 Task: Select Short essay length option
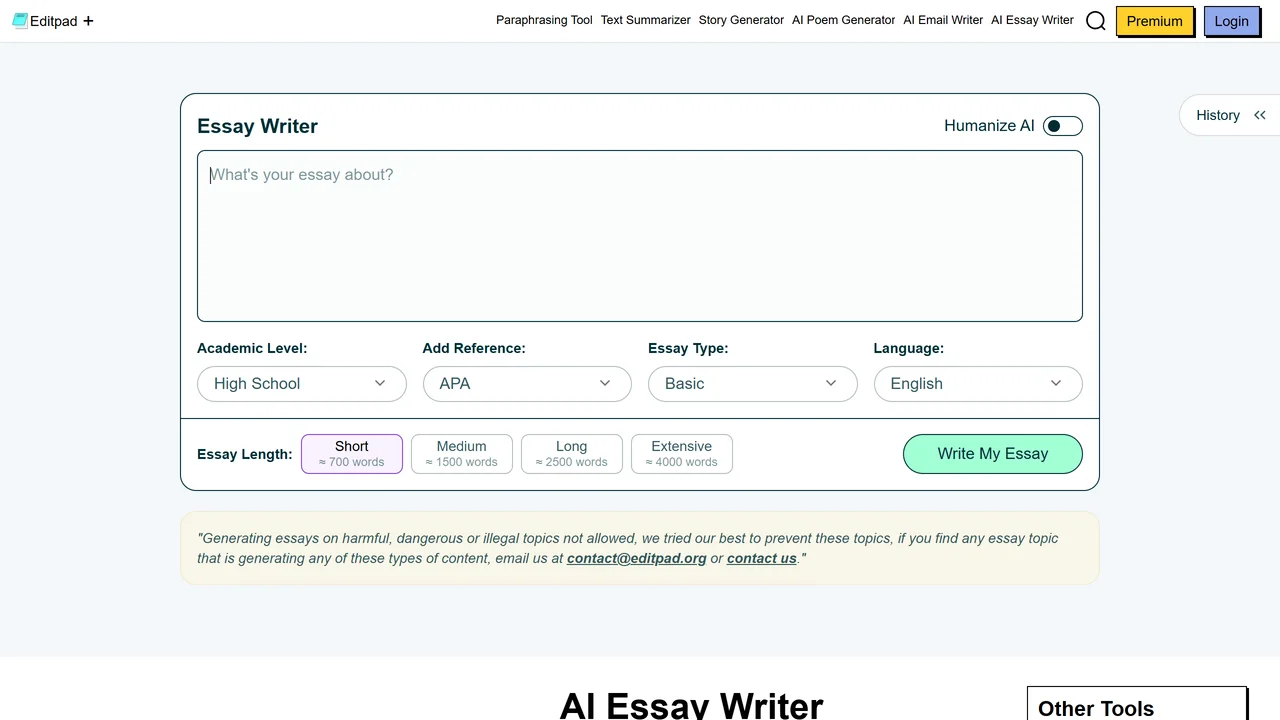(x=352, y=454)
